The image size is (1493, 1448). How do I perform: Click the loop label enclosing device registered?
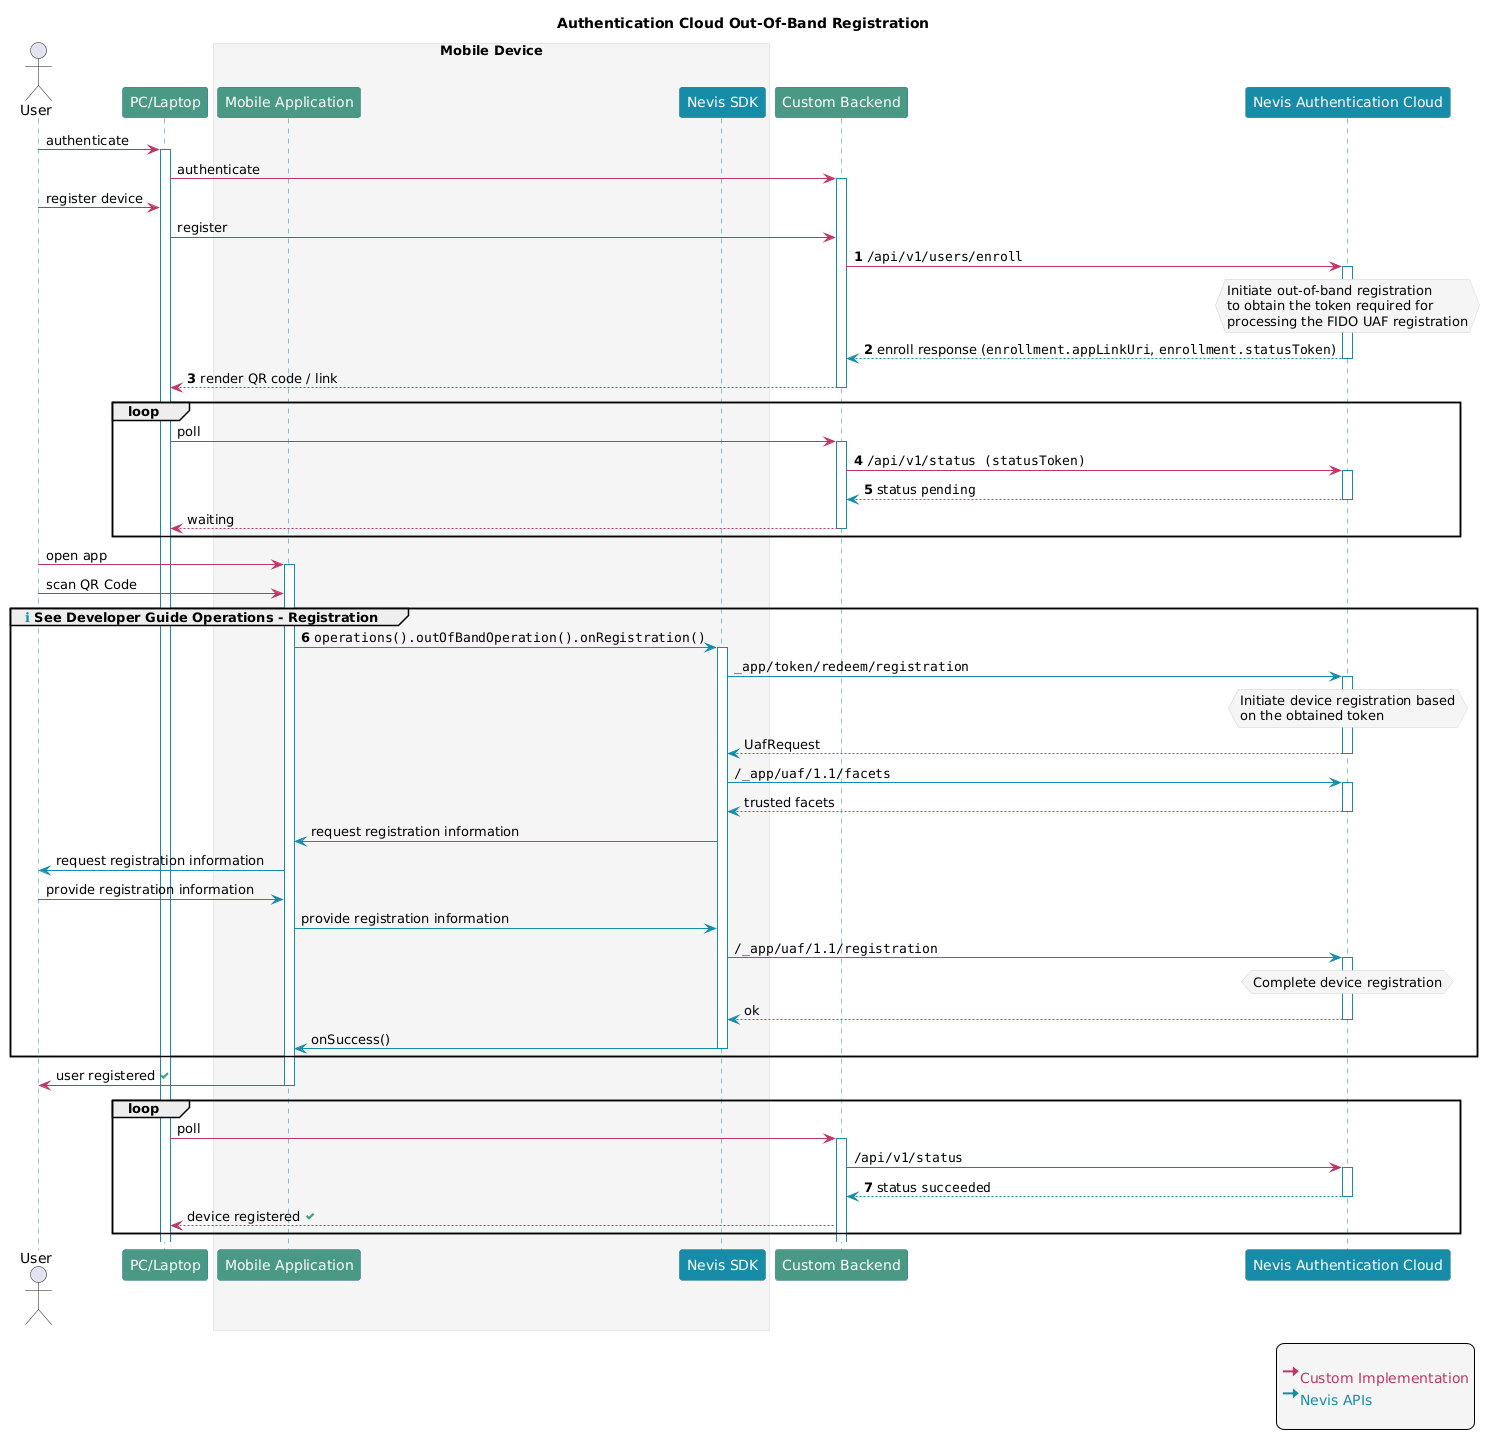pos(143,1108)
